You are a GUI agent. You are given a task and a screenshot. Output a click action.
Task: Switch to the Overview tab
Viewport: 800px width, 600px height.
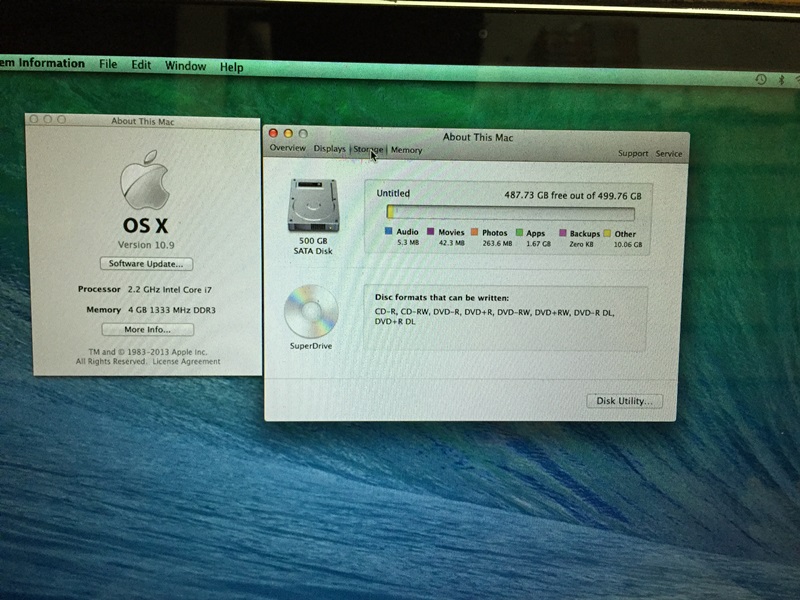click(x=287, y=149)
